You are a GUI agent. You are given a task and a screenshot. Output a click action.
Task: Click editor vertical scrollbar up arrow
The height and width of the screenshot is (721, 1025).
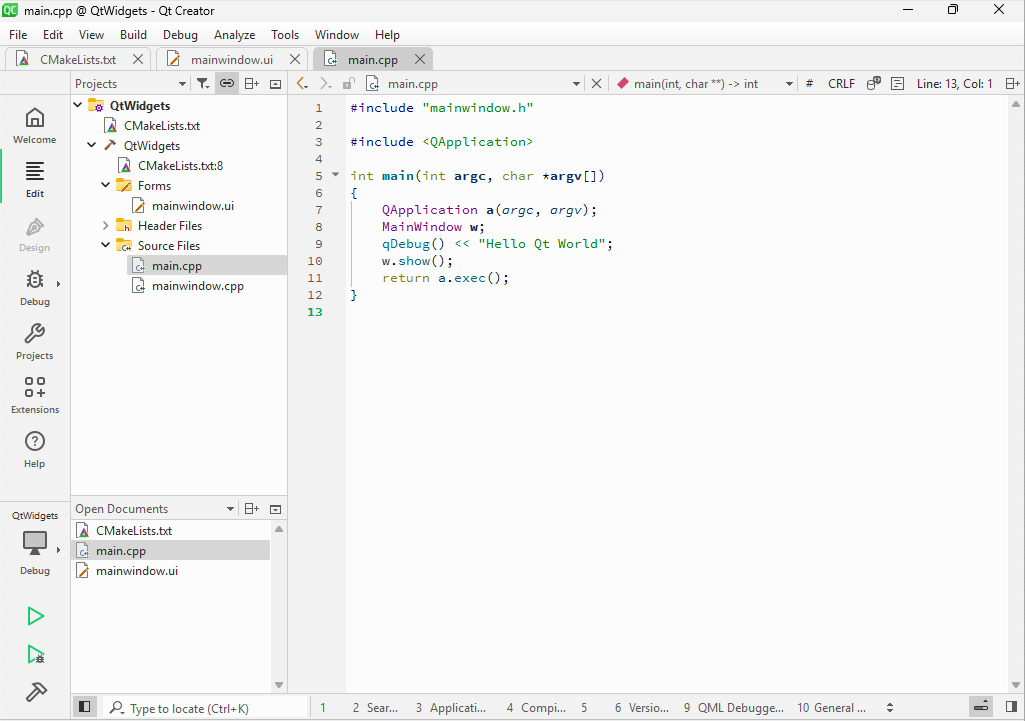coord(1016,104)
